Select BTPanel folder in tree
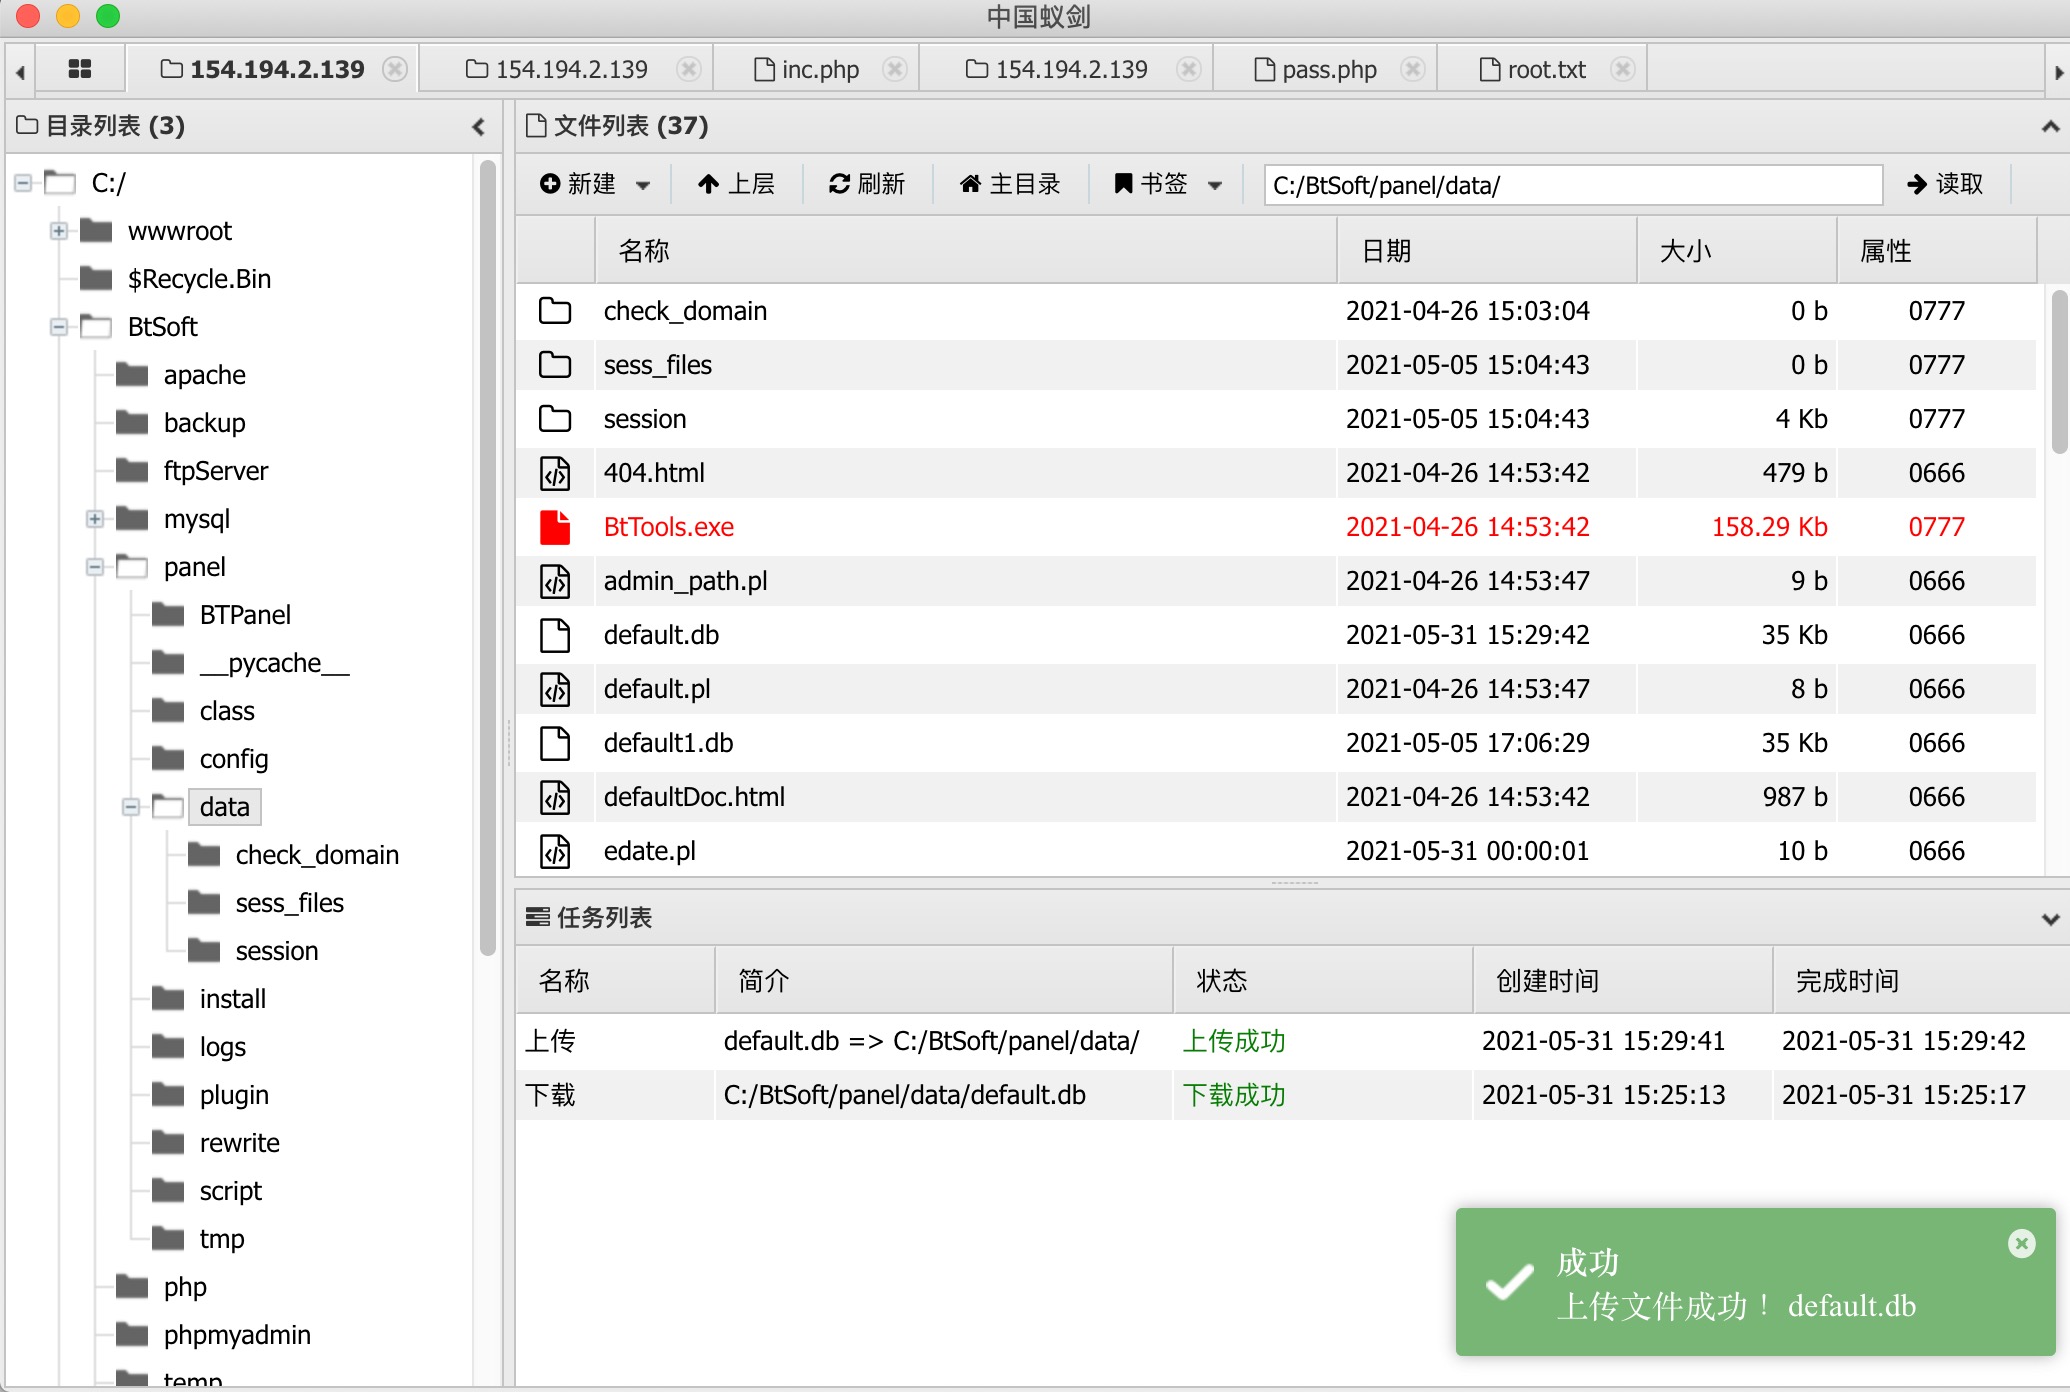 245,615
